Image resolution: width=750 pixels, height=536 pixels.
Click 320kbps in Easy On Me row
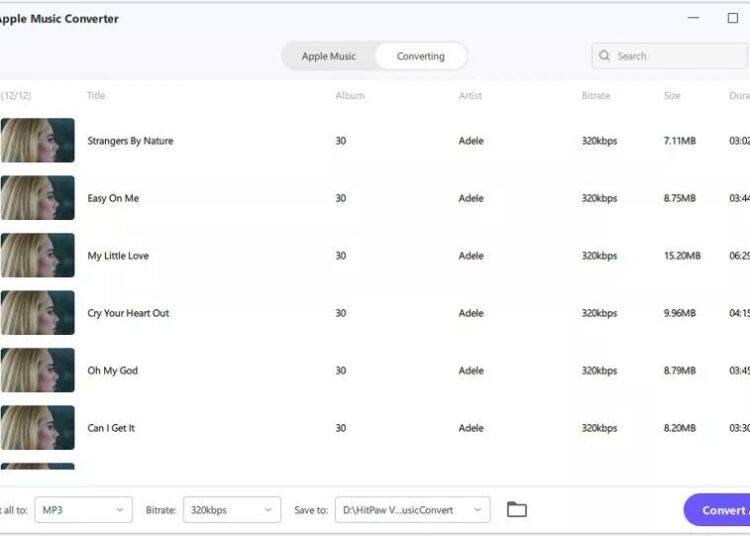pos(599,198)
